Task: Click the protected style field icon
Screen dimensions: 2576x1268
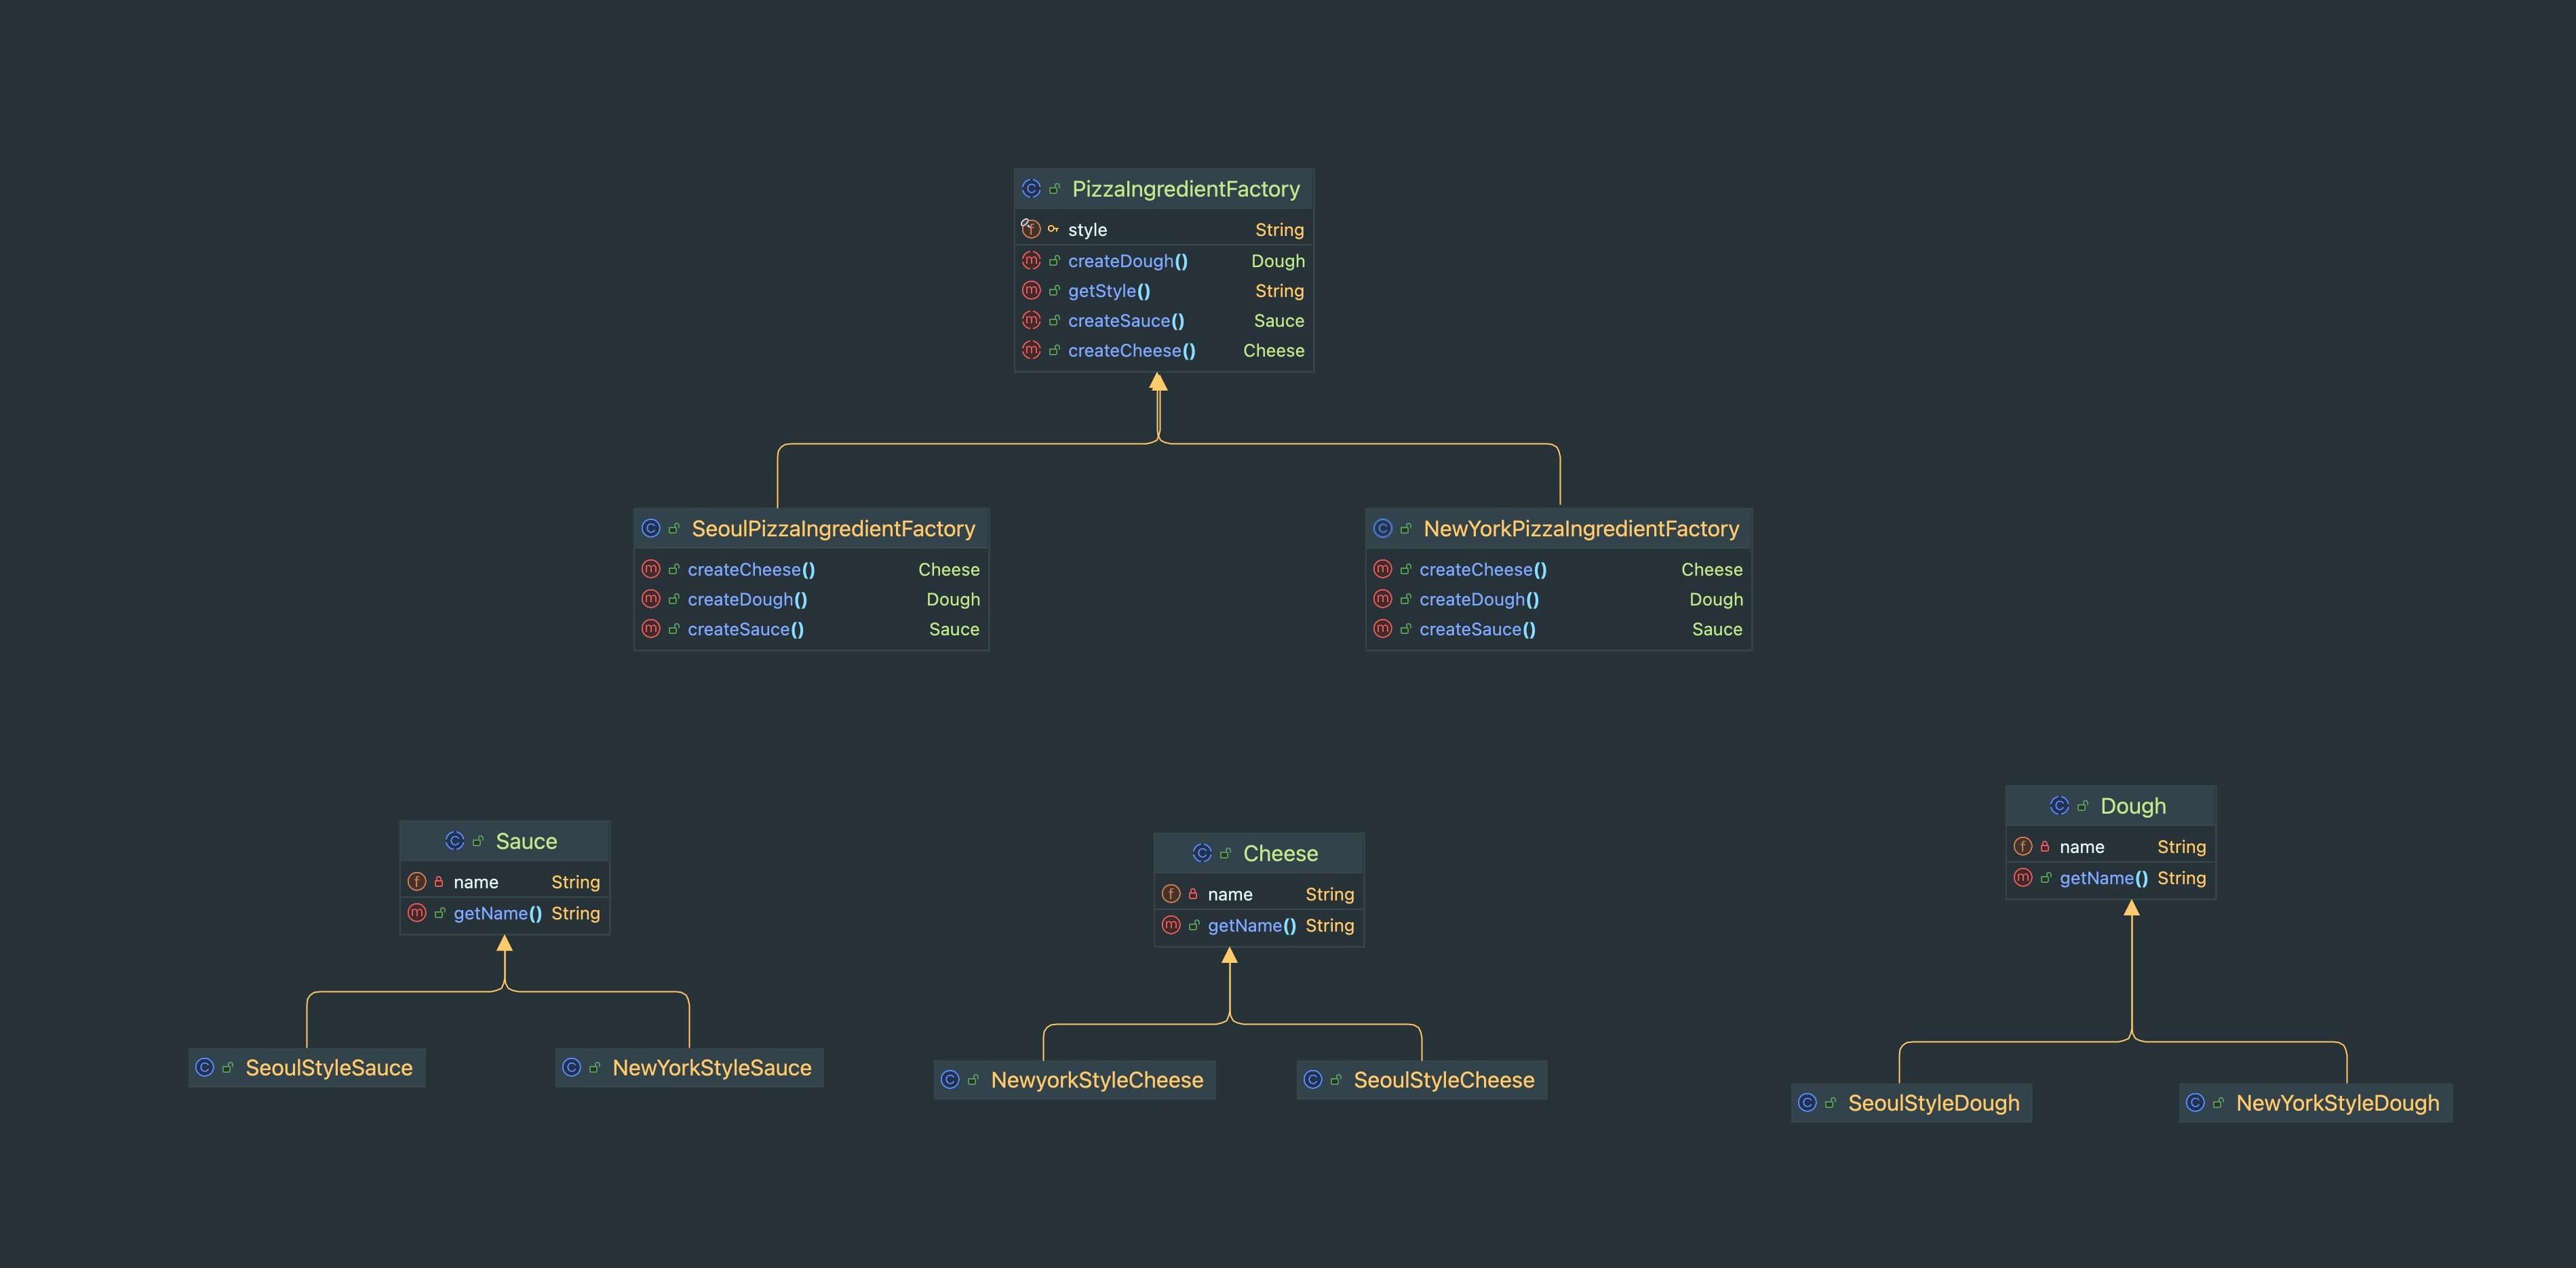Action: [x=1031, y=229]
